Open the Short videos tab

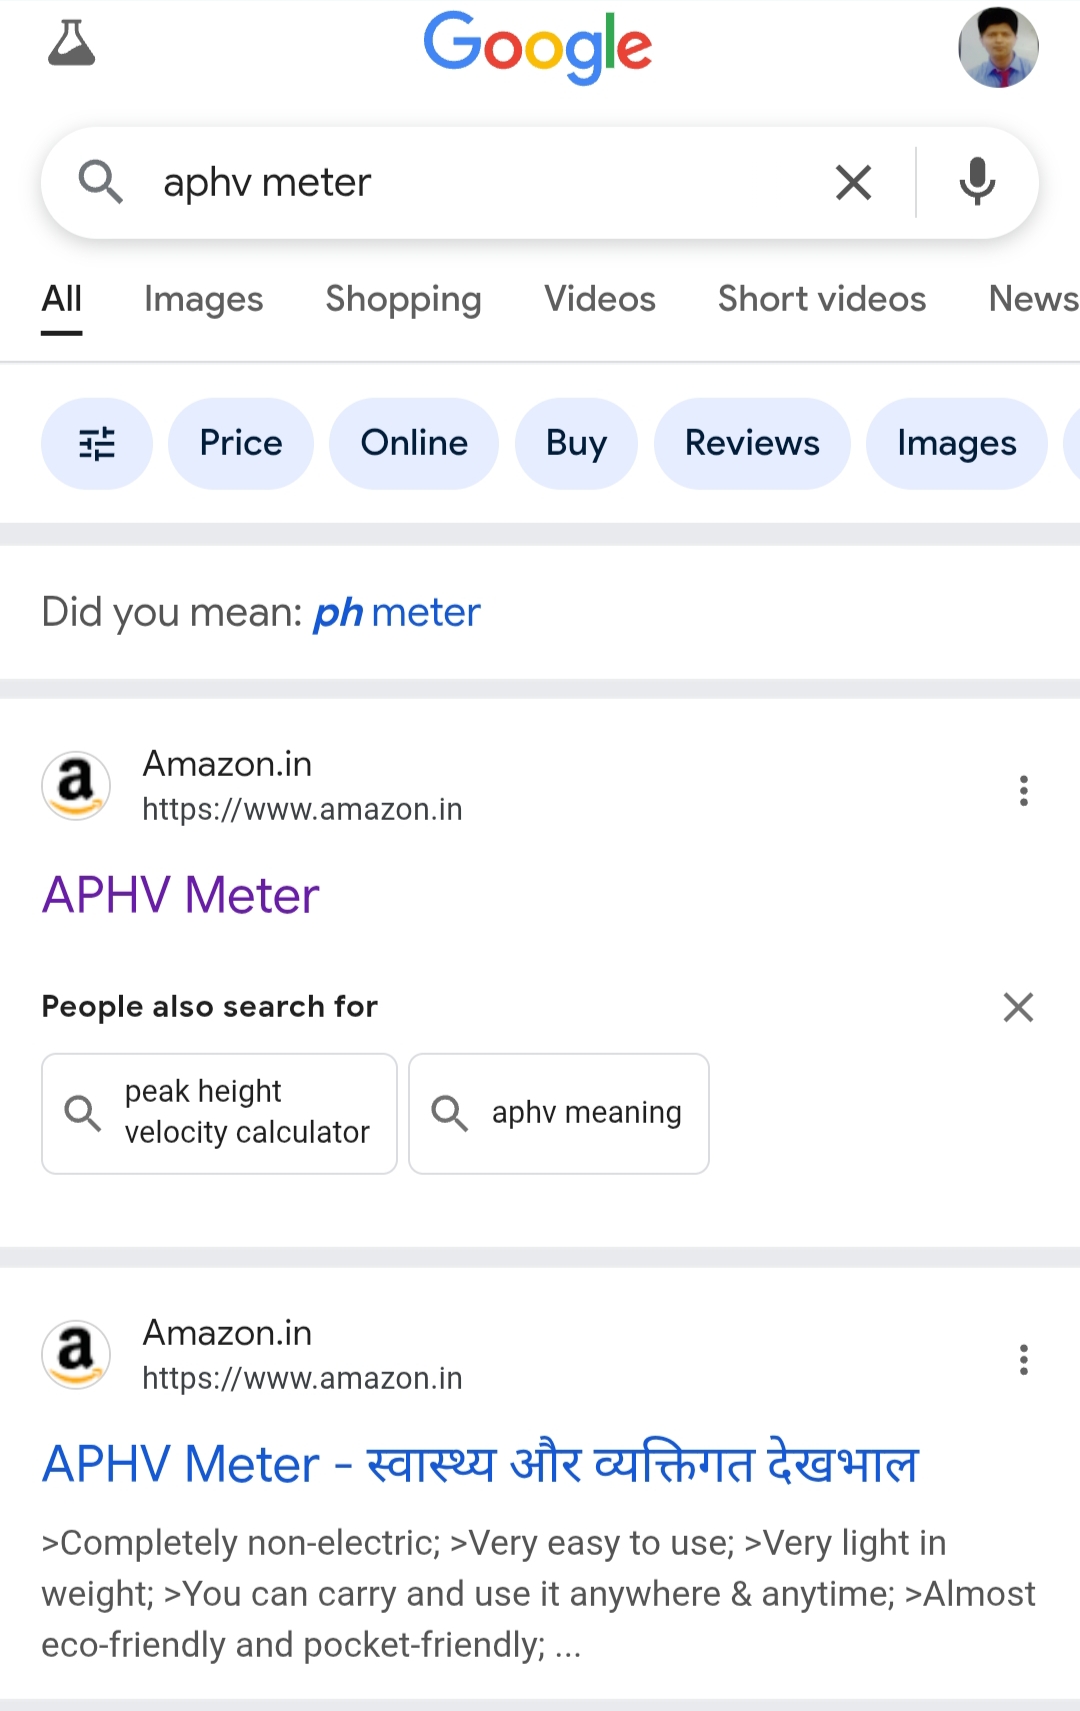(x=821, y=299)
